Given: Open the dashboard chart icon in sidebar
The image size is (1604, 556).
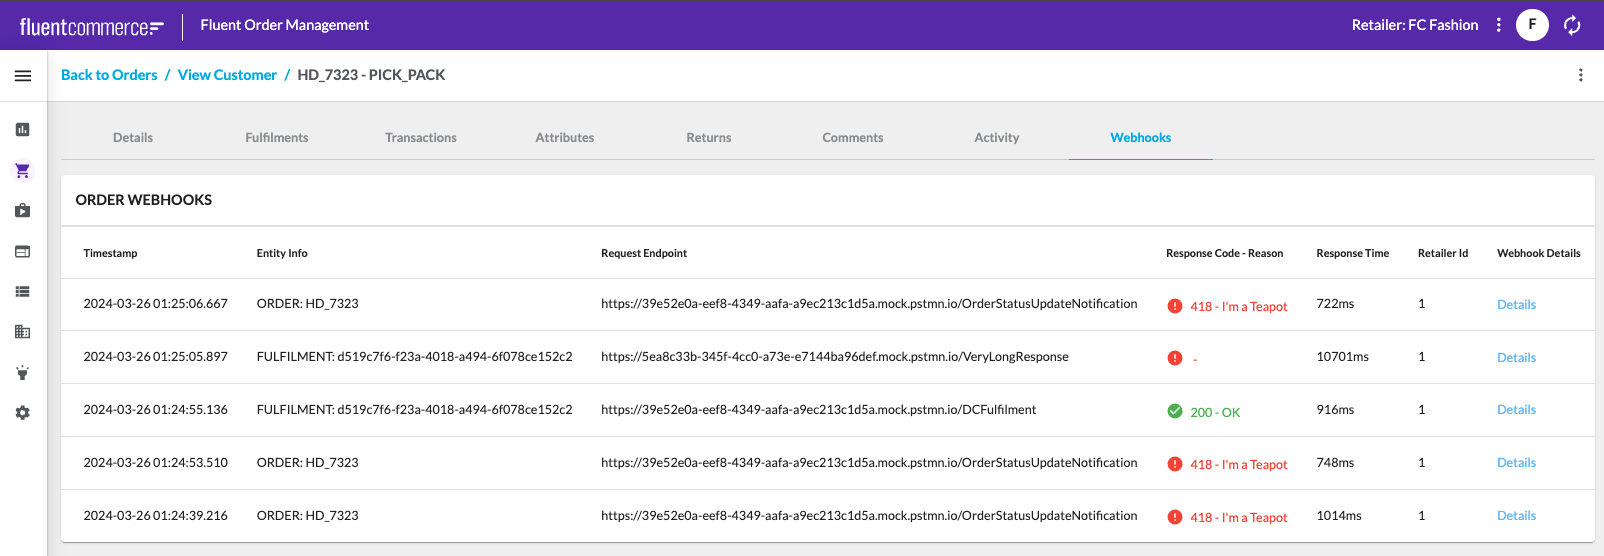Looking at the screenshot, I should coord(23,130).
